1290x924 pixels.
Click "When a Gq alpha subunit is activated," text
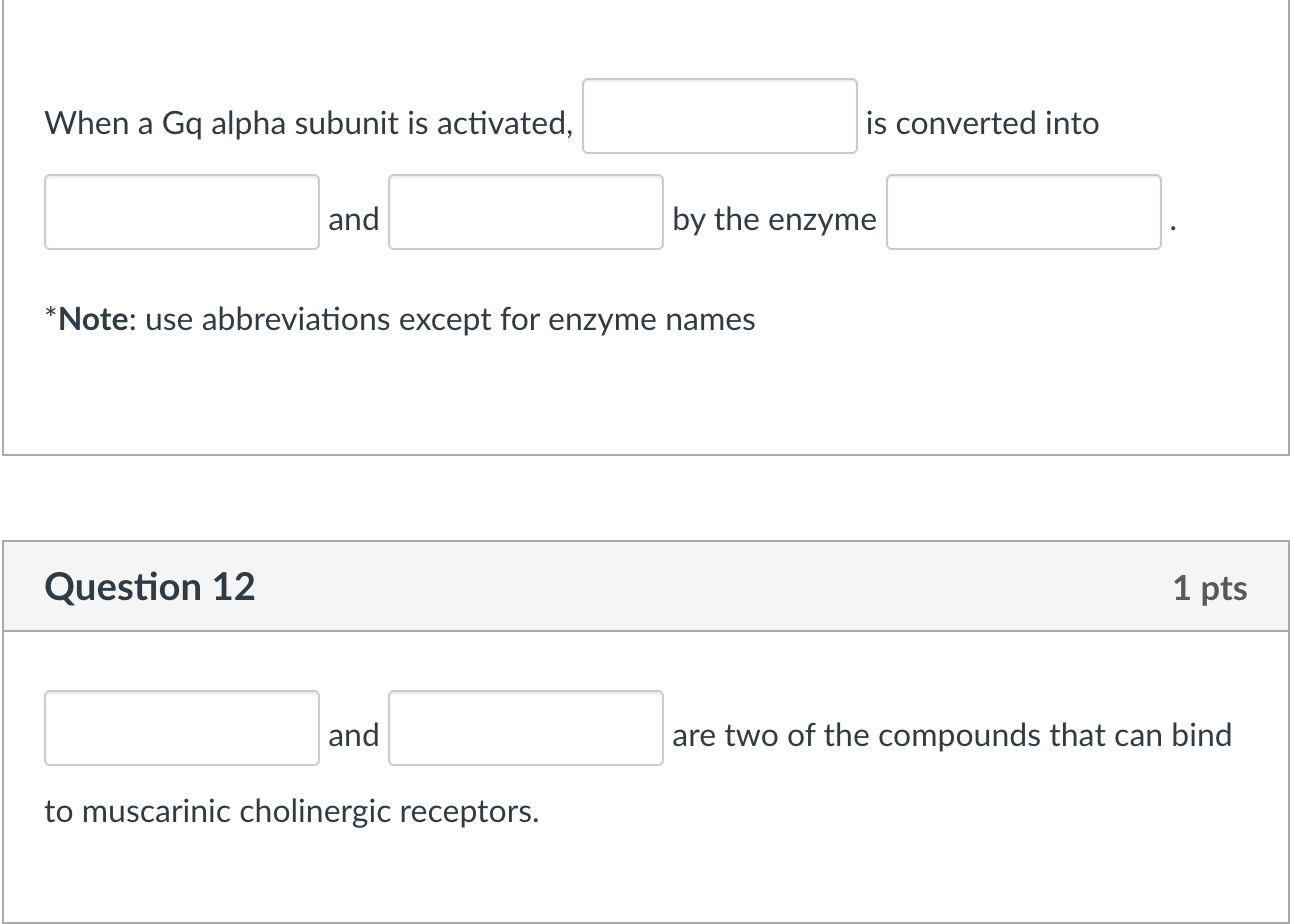(308, 124)
